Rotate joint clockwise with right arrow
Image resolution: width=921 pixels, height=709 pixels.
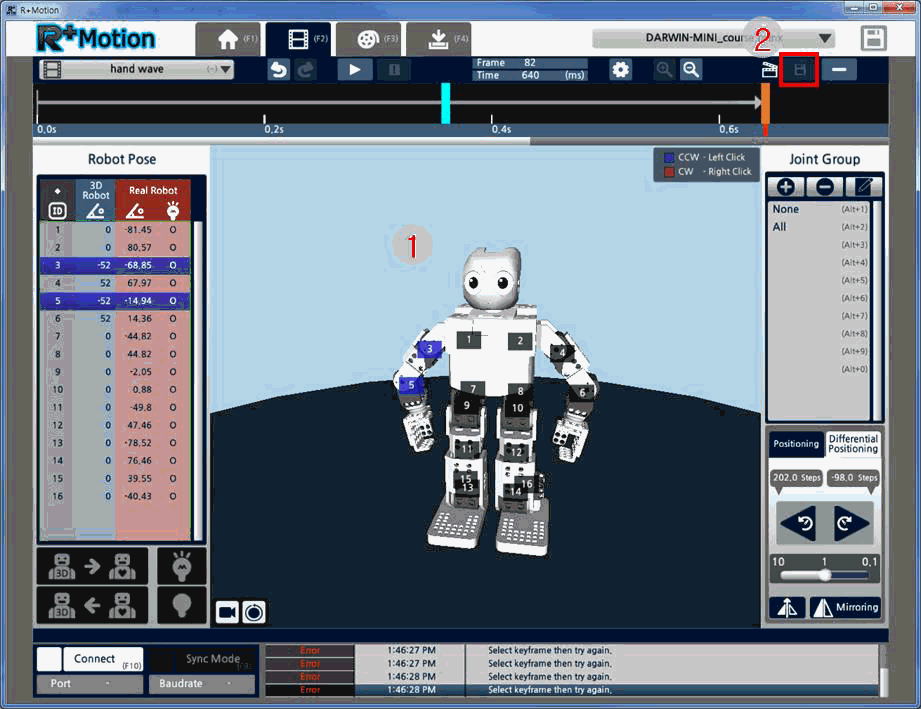851,522
